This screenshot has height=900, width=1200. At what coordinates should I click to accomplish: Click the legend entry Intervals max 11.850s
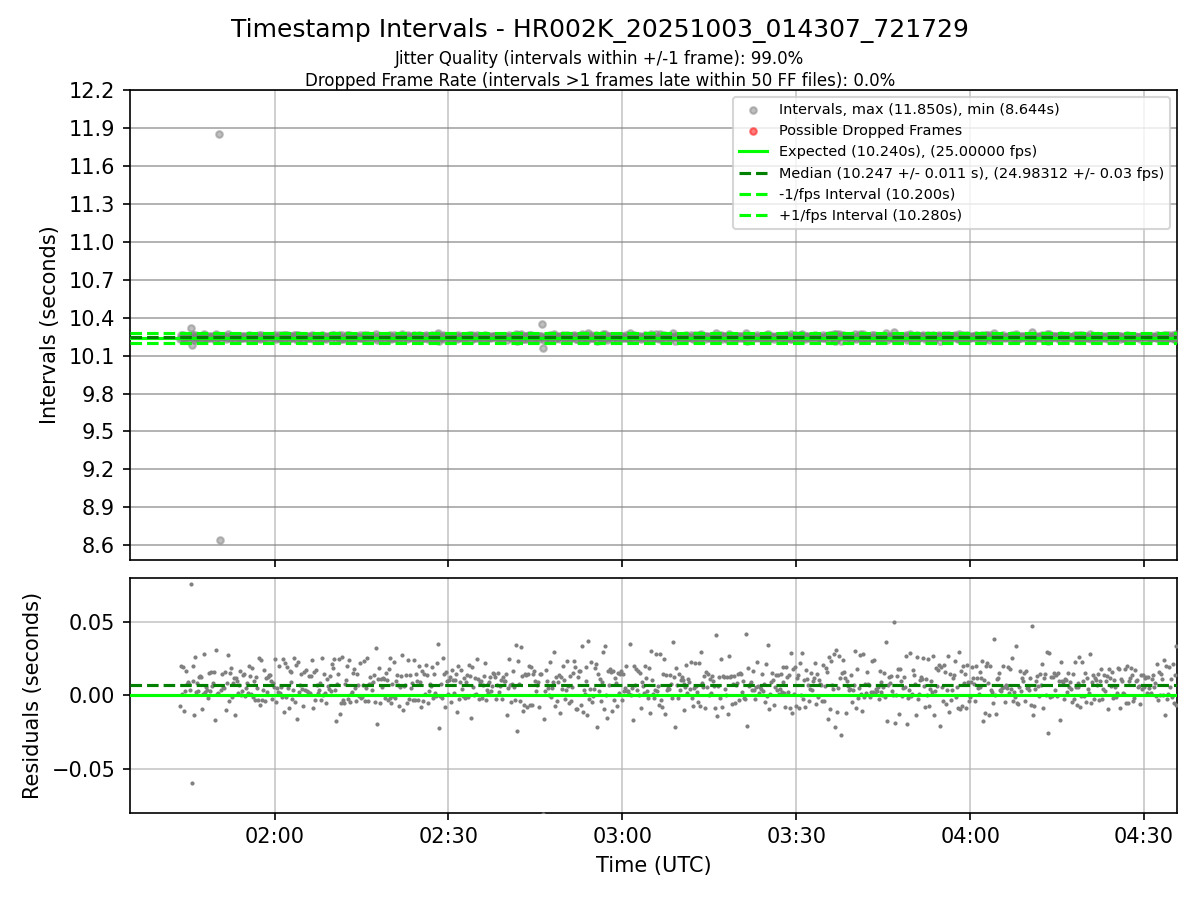pyautogui.click(x=919, y=109)
